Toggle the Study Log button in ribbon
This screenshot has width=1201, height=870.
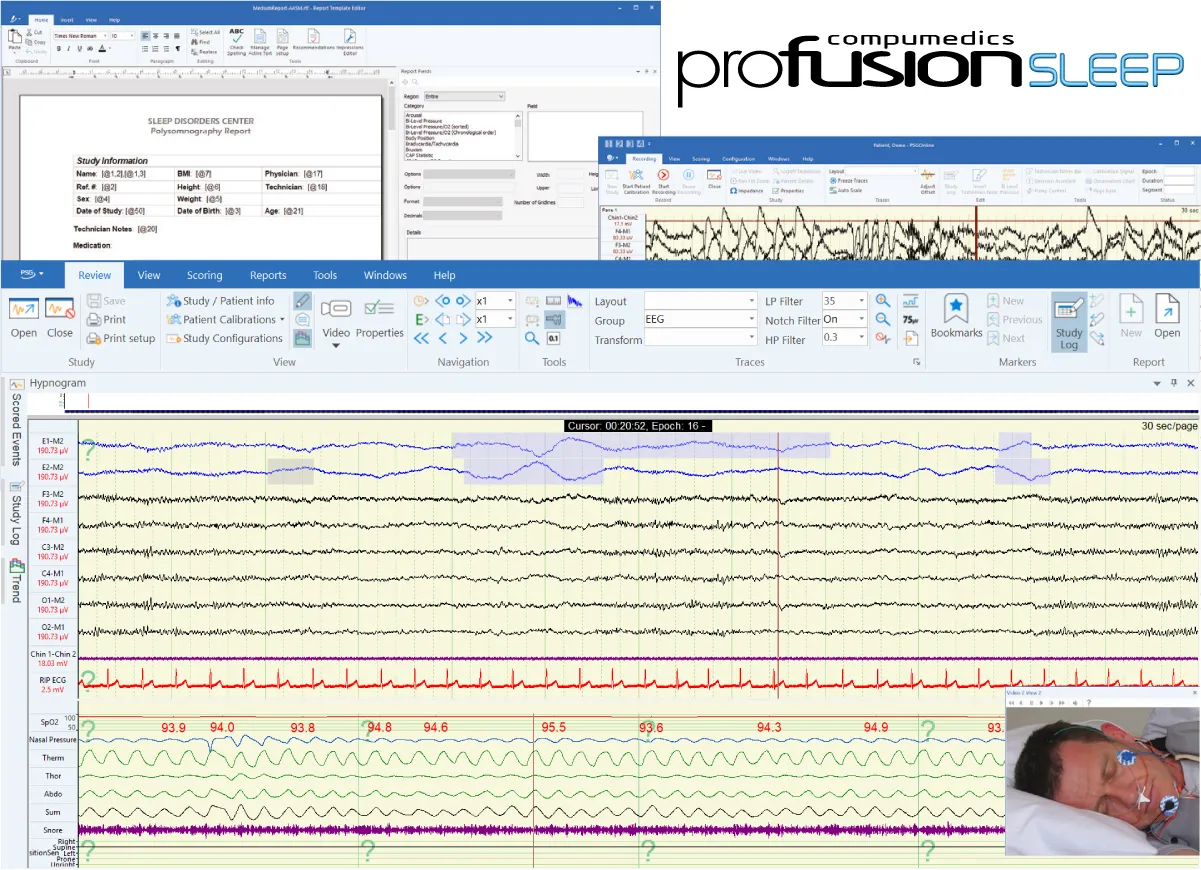[1069, 320]
